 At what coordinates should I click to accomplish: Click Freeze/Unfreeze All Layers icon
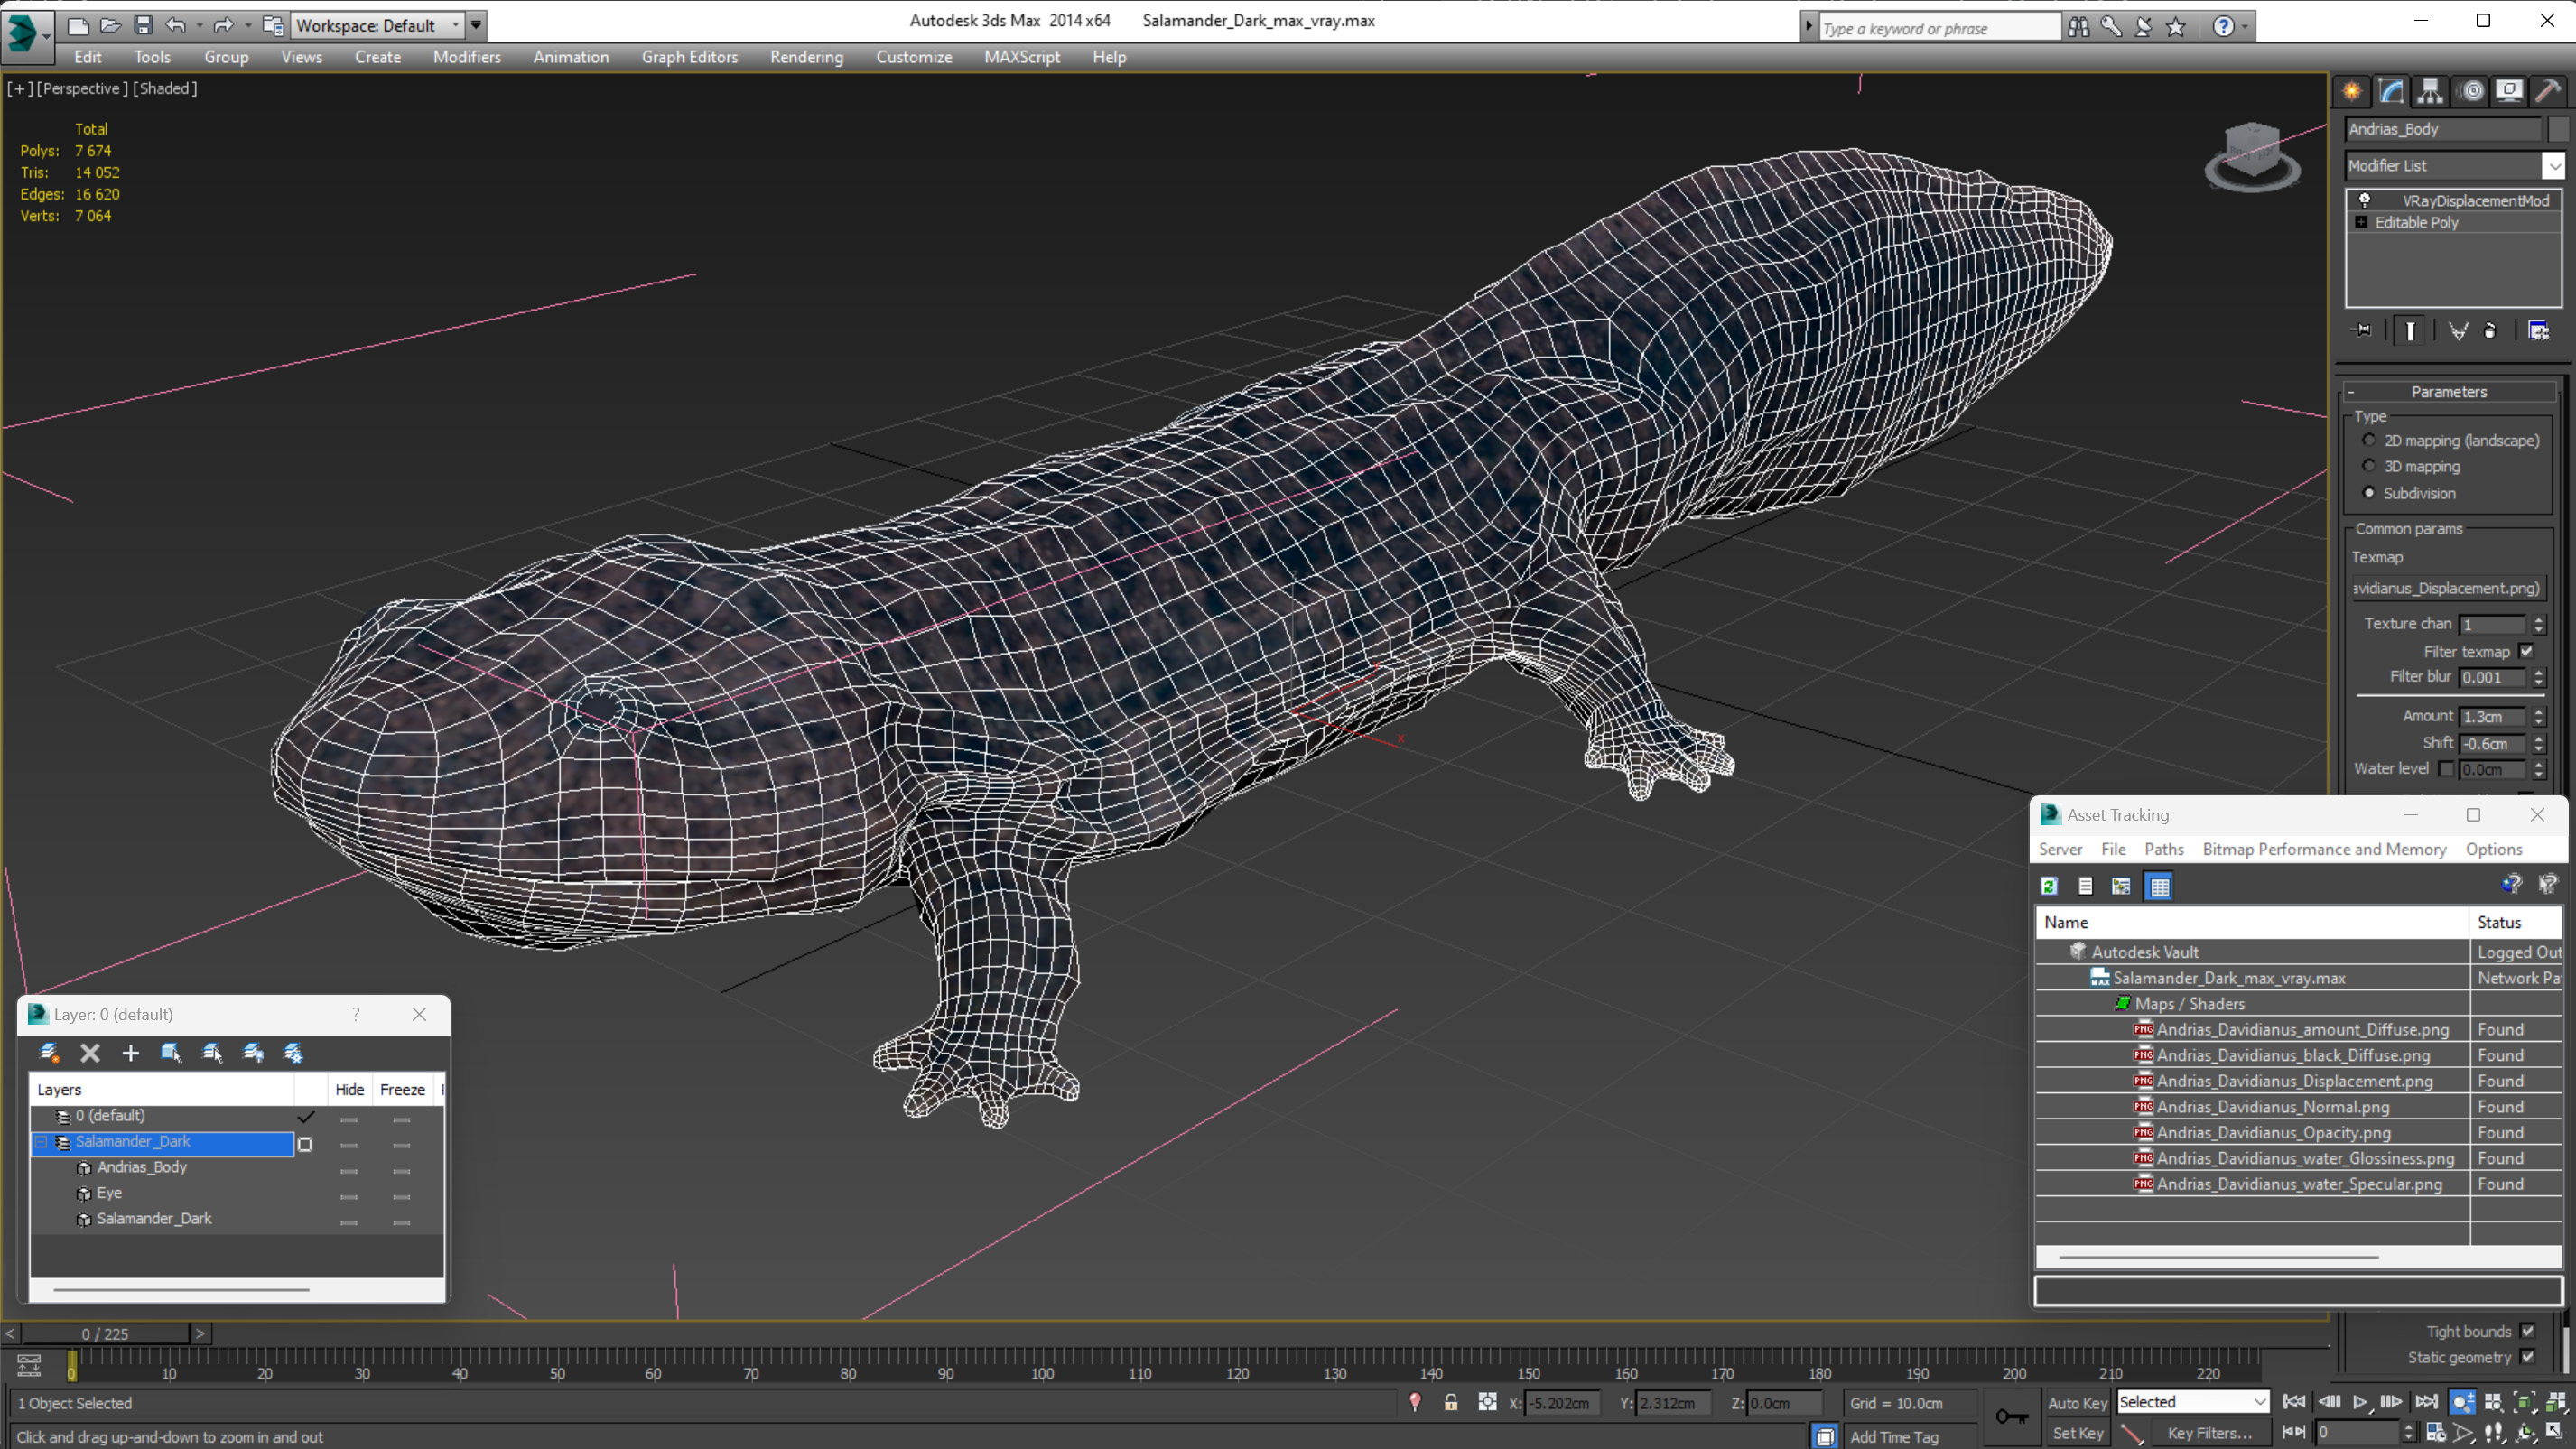tap(293, 1052)
